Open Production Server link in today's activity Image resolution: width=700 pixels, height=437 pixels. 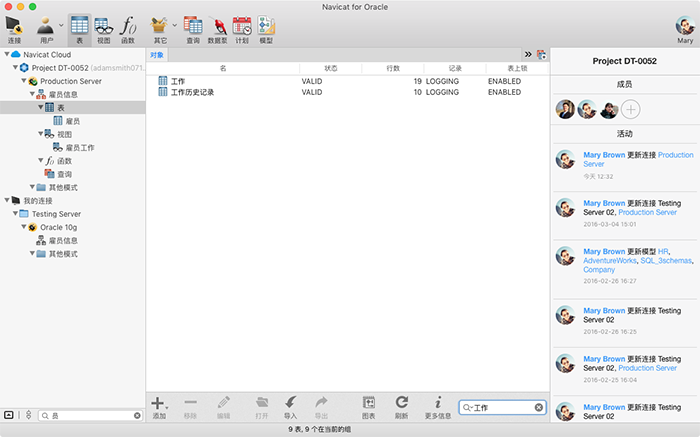point(638,159)
